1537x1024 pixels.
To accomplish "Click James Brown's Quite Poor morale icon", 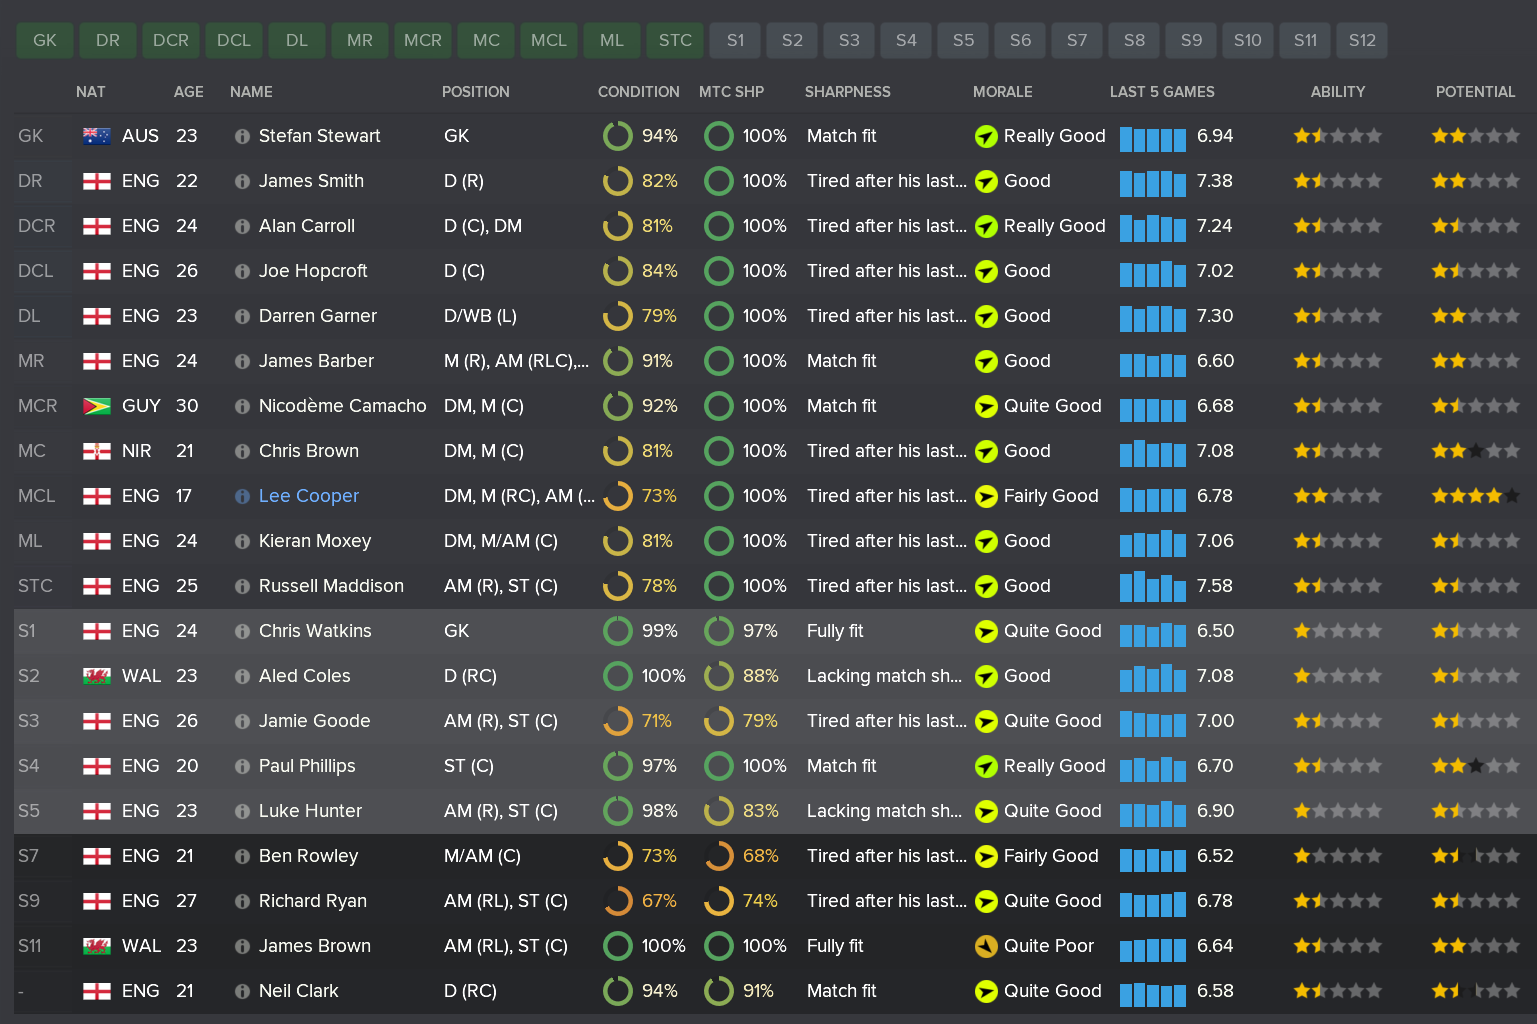I will click(x=986, y=946).
